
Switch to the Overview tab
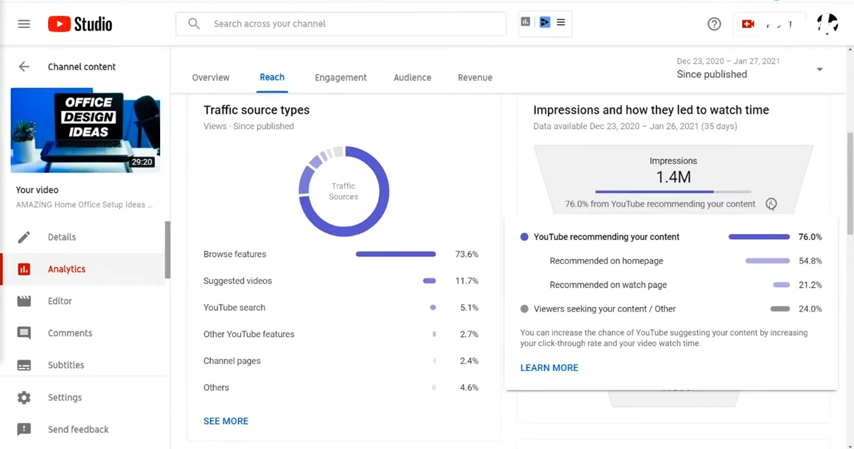tap(211, 77)
